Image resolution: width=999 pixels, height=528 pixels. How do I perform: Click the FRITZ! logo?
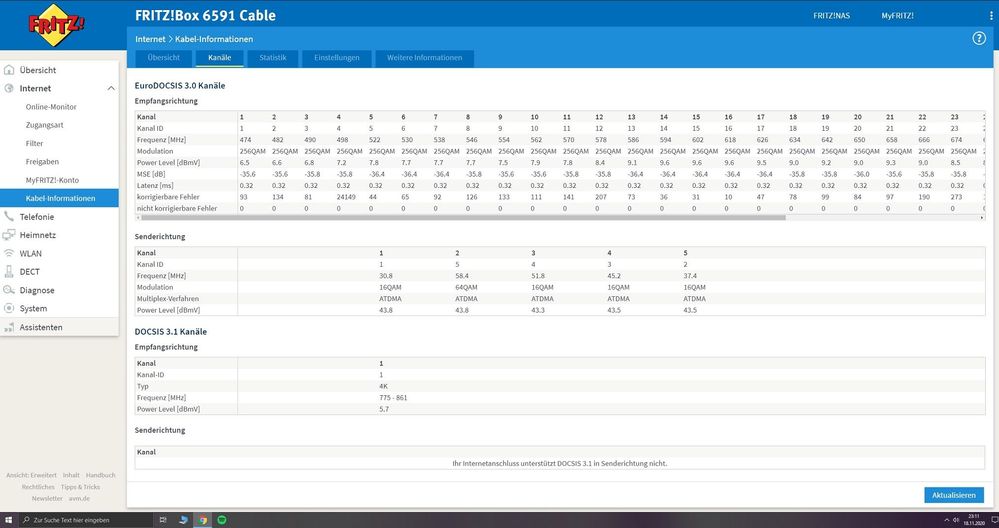point(57,25)
